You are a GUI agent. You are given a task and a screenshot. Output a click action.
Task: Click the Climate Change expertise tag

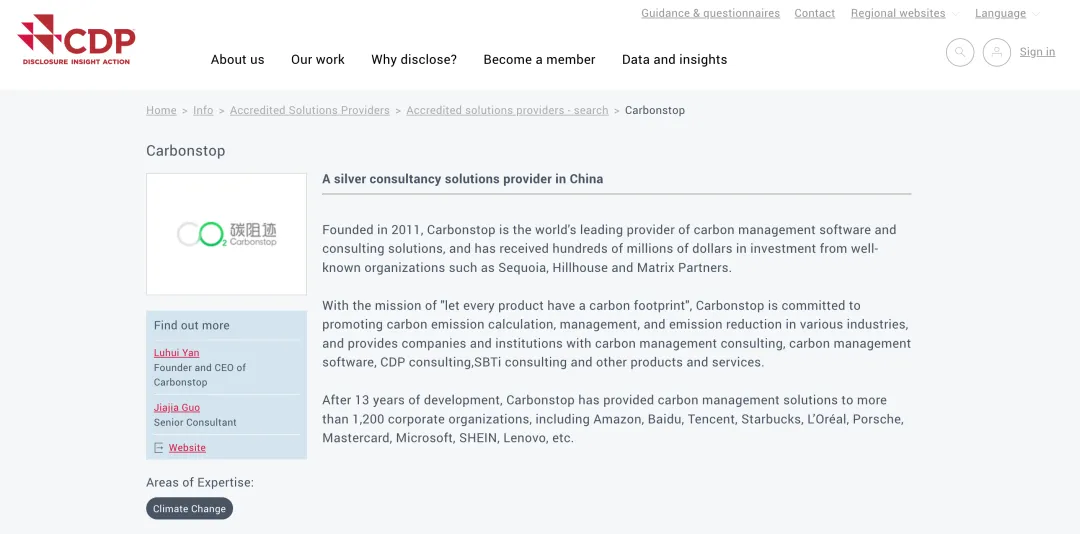tap(189, 509)
